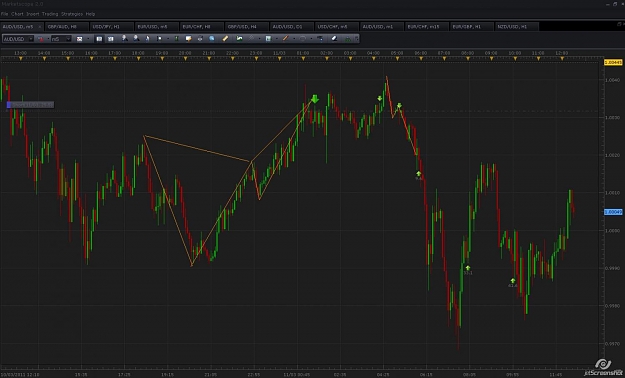Open the Chart menu
This screenshot has height=378, width=625.
(17, 14)
